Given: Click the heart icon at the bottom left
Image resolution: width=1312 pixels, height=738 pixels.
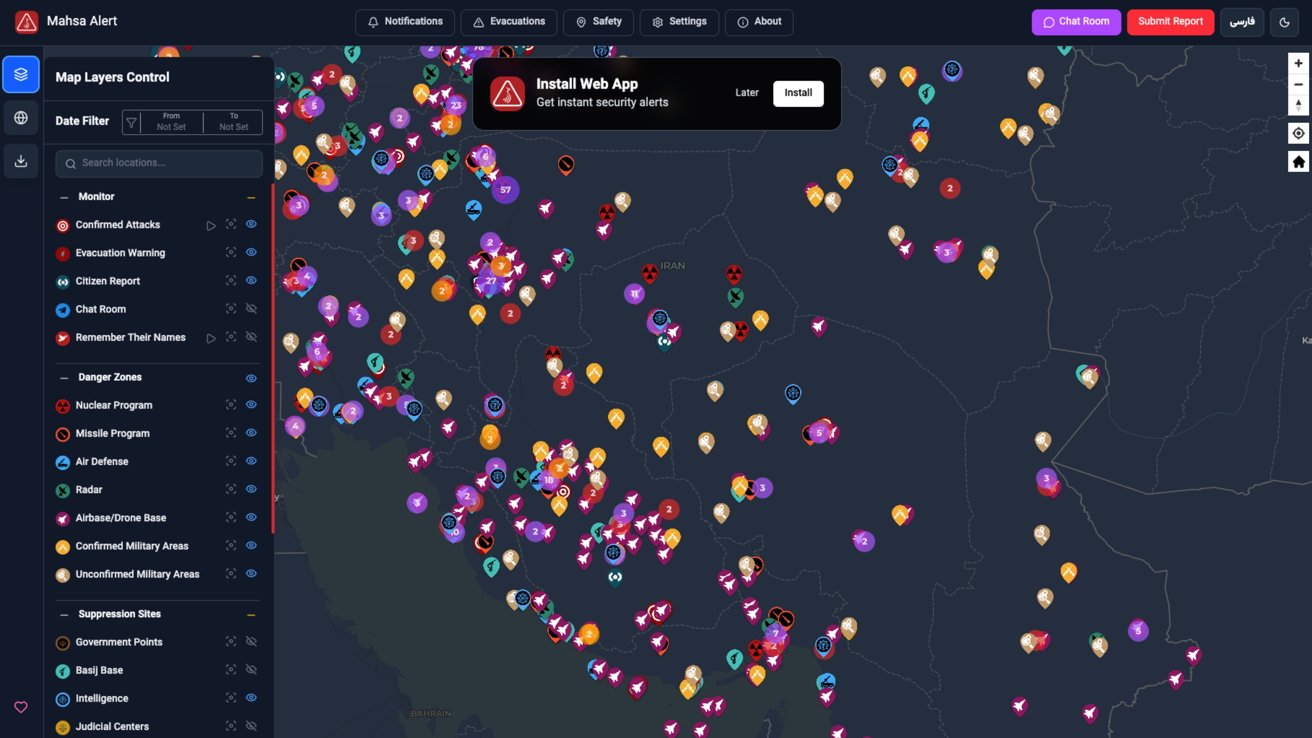Looking at the screenshot, I should coord(20,707).
